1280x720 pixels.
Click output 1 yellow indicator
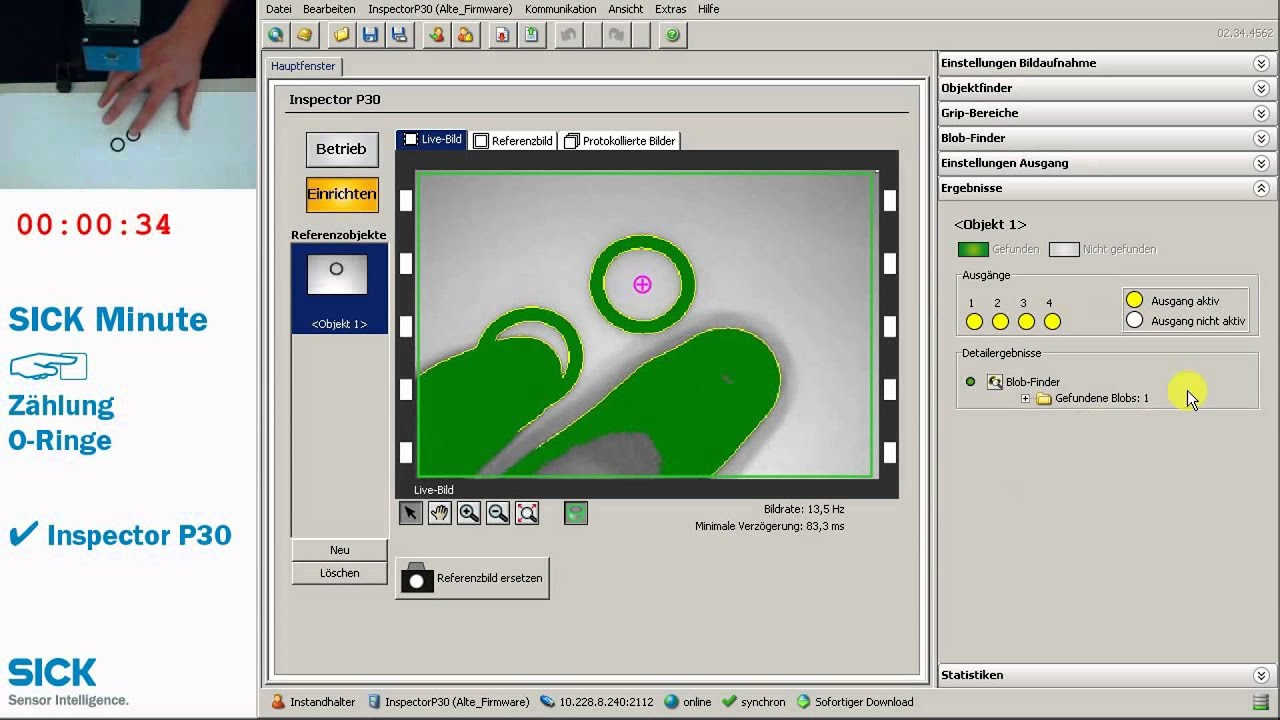tap(974, 322)
